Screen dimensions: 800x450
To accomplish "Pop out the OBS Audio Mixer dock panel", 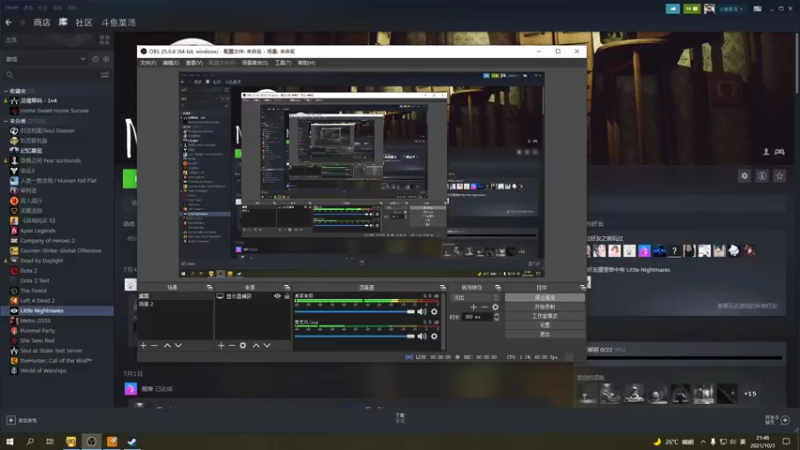I will pyautogui.click(x=443, y=287).
